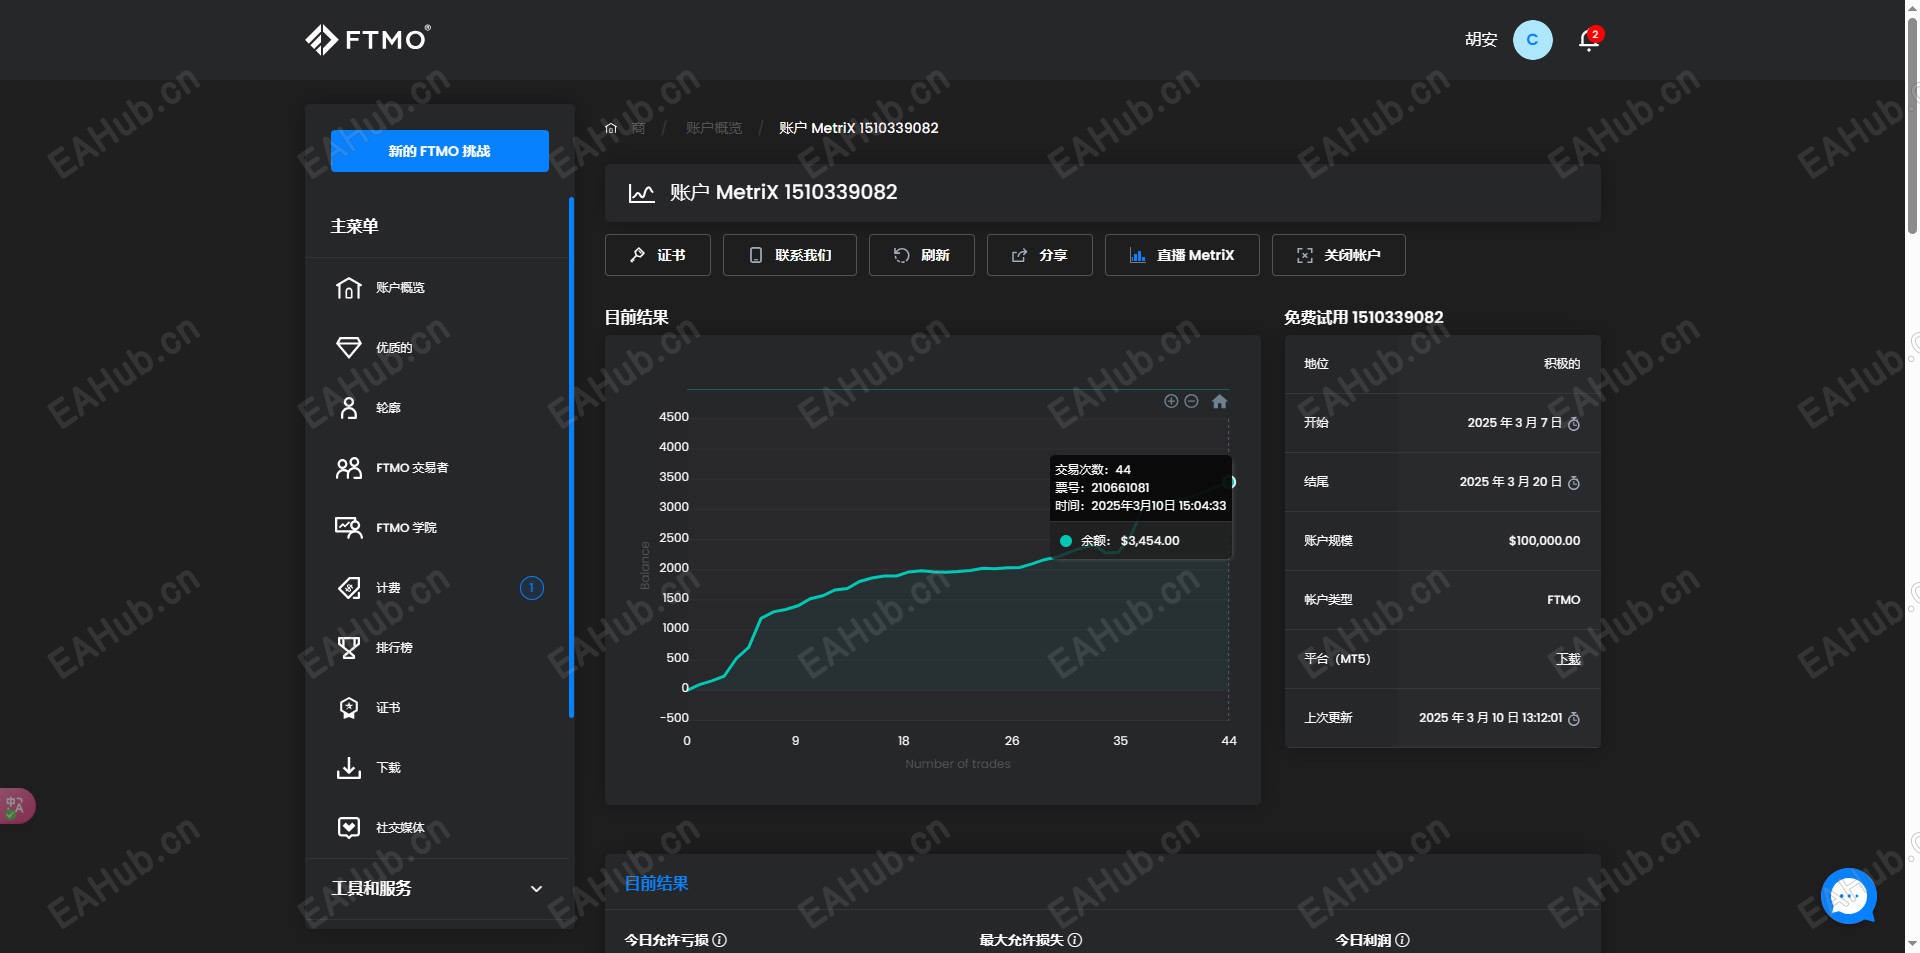
Task: Click the download arrow icon in sidebar
Action: click(349, 767)
